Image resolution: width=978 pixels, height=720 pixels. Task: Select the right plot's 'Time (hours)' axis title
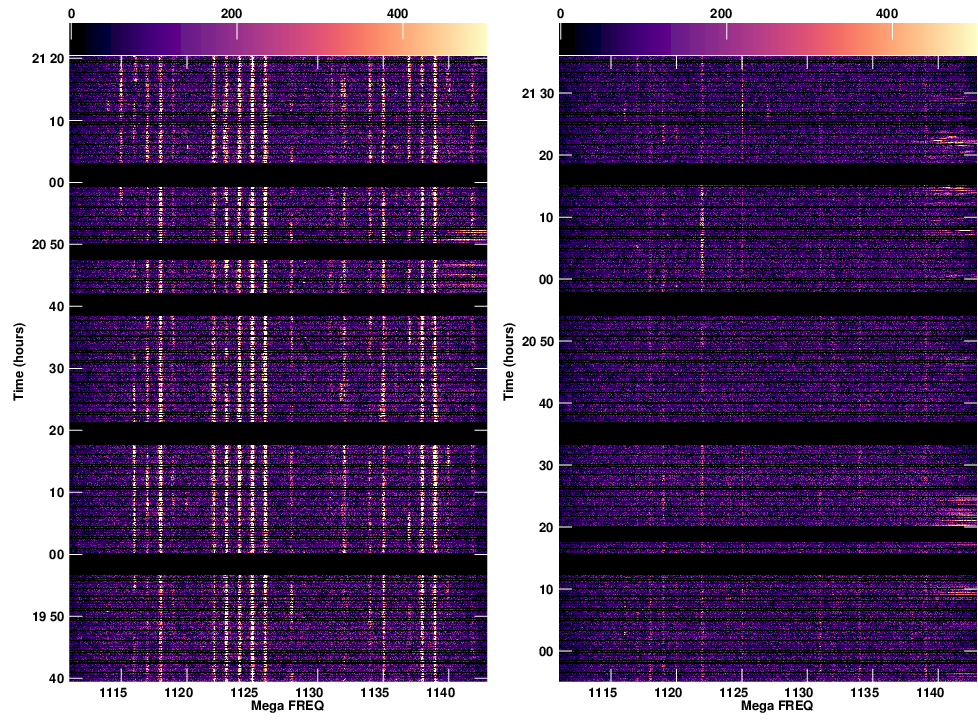click(507, 362)
